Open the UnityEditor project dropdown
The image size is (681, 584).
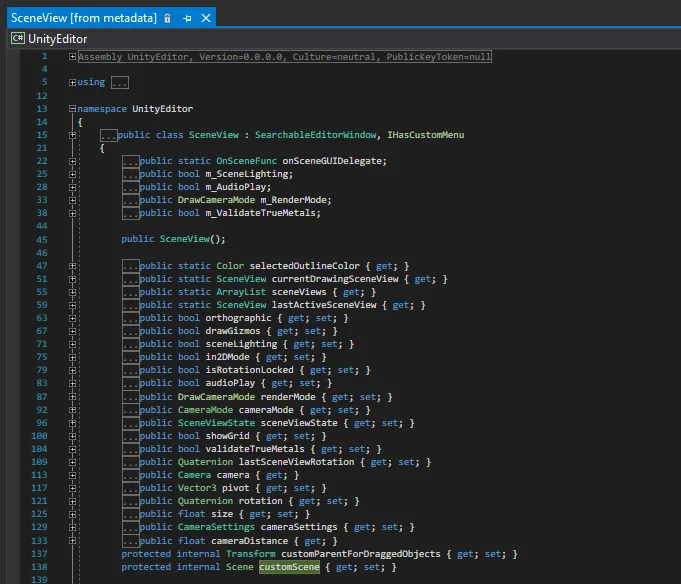point(57,39)
